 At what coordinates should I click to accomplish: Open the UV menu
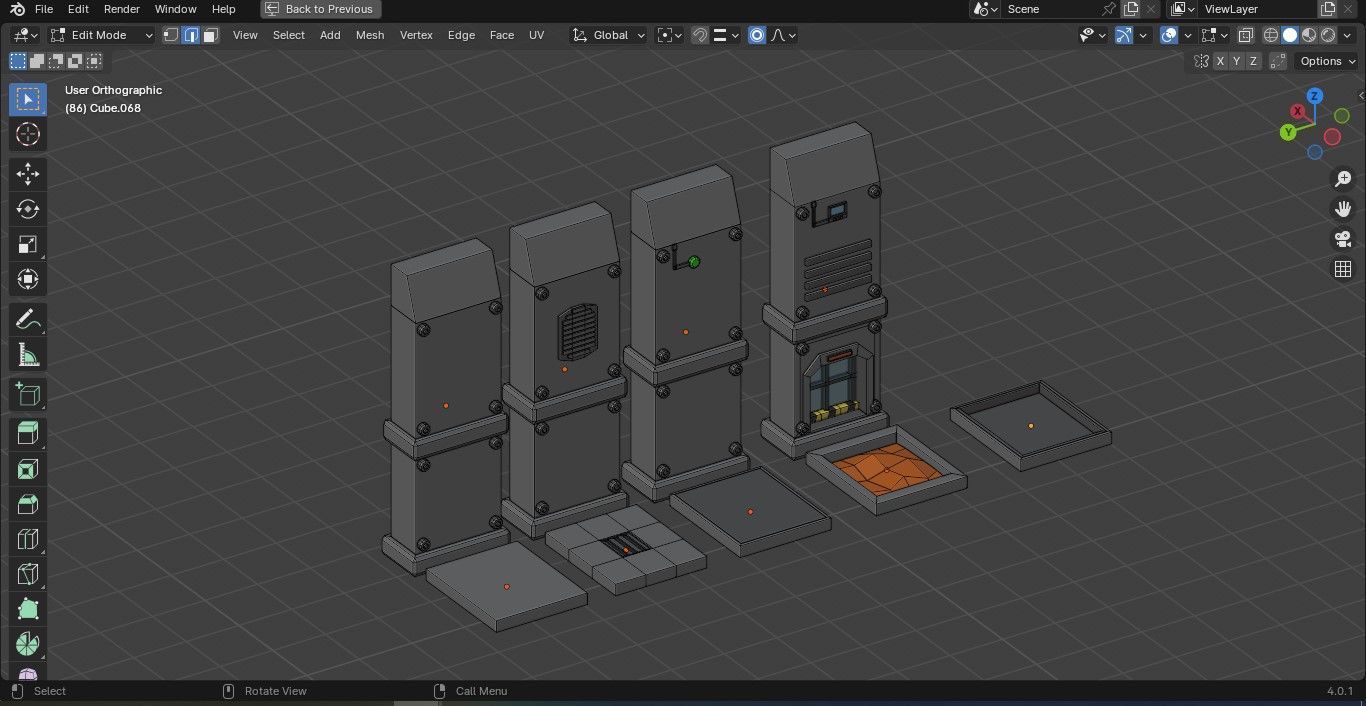pyautogui.click(x=537, y=35)
